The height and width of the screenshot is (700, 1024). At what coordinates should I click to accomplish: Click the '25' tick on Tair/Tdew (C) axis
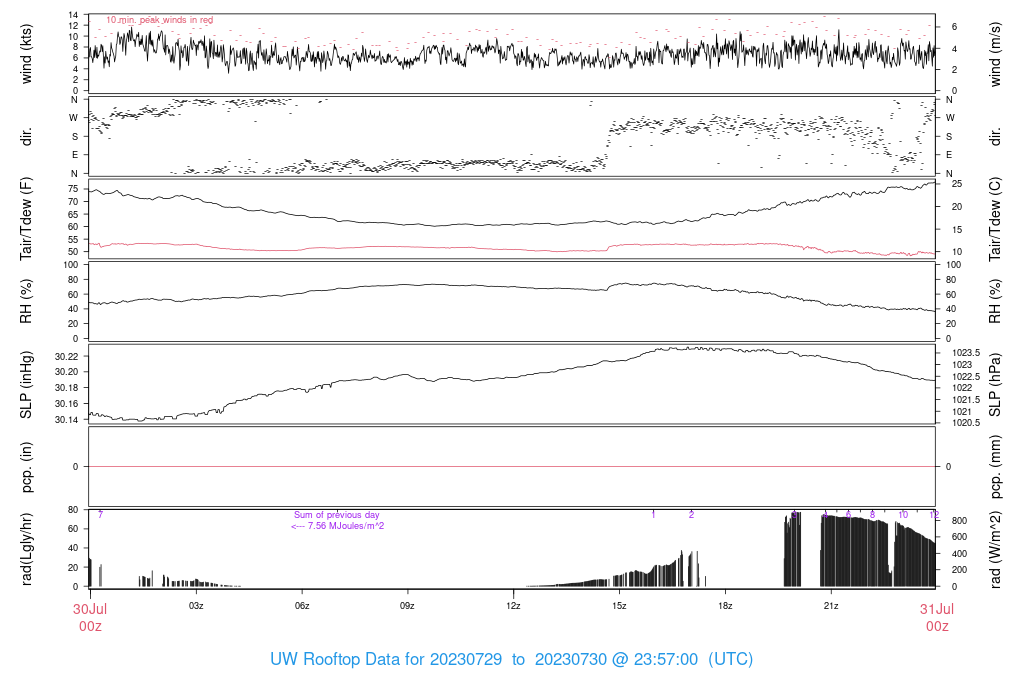tap(957, 184)
